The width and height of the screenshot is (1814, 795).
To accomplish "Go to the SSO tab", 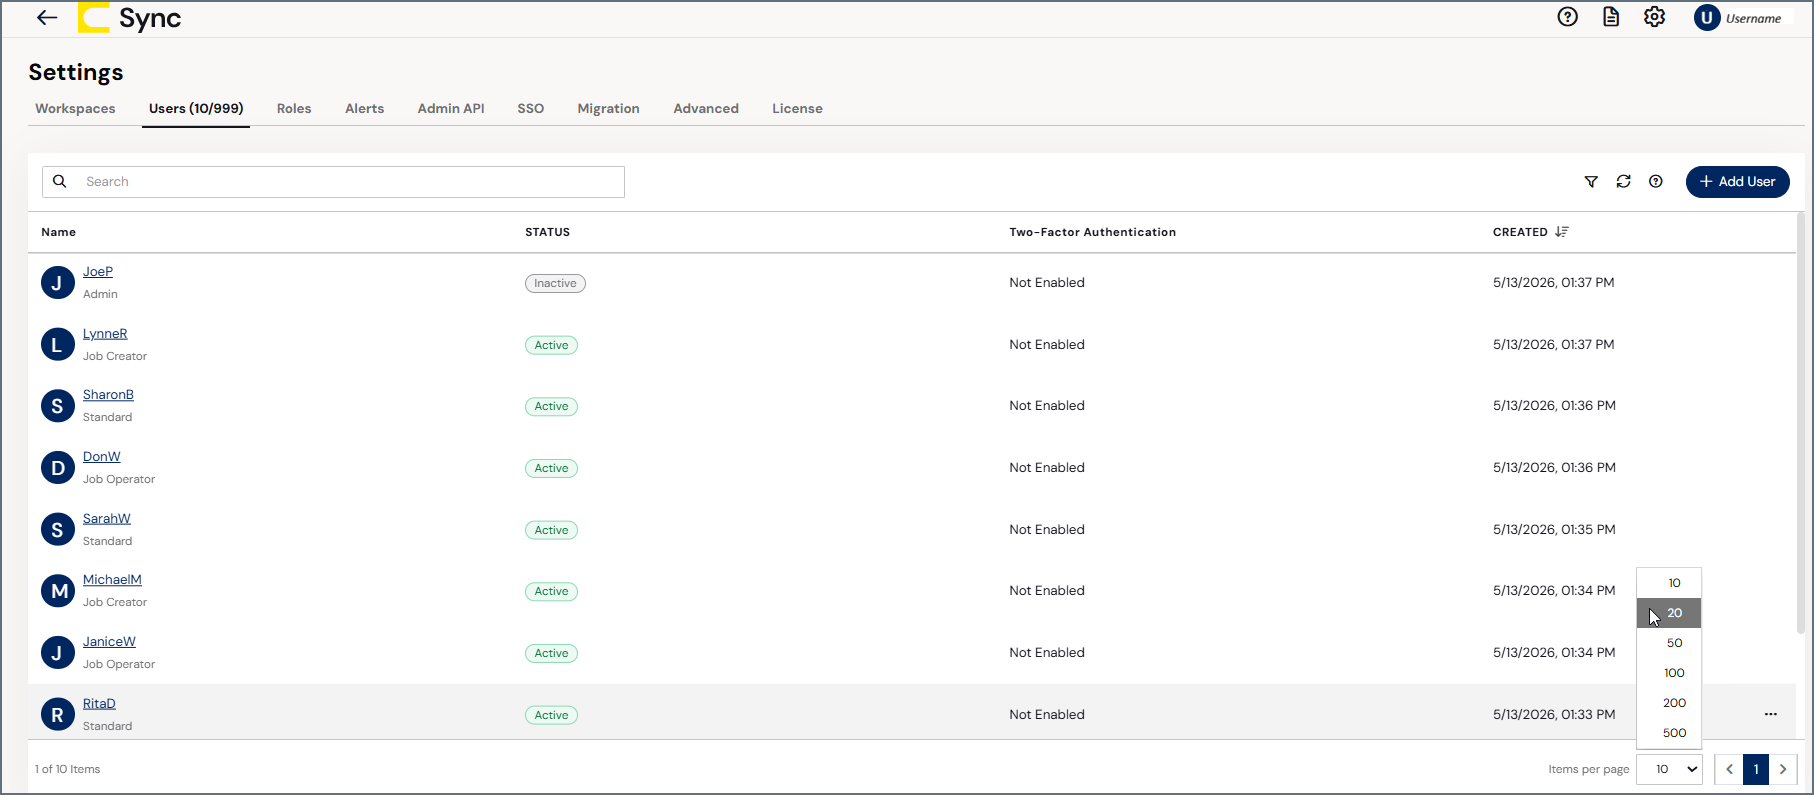I will (x=531, y=108).
